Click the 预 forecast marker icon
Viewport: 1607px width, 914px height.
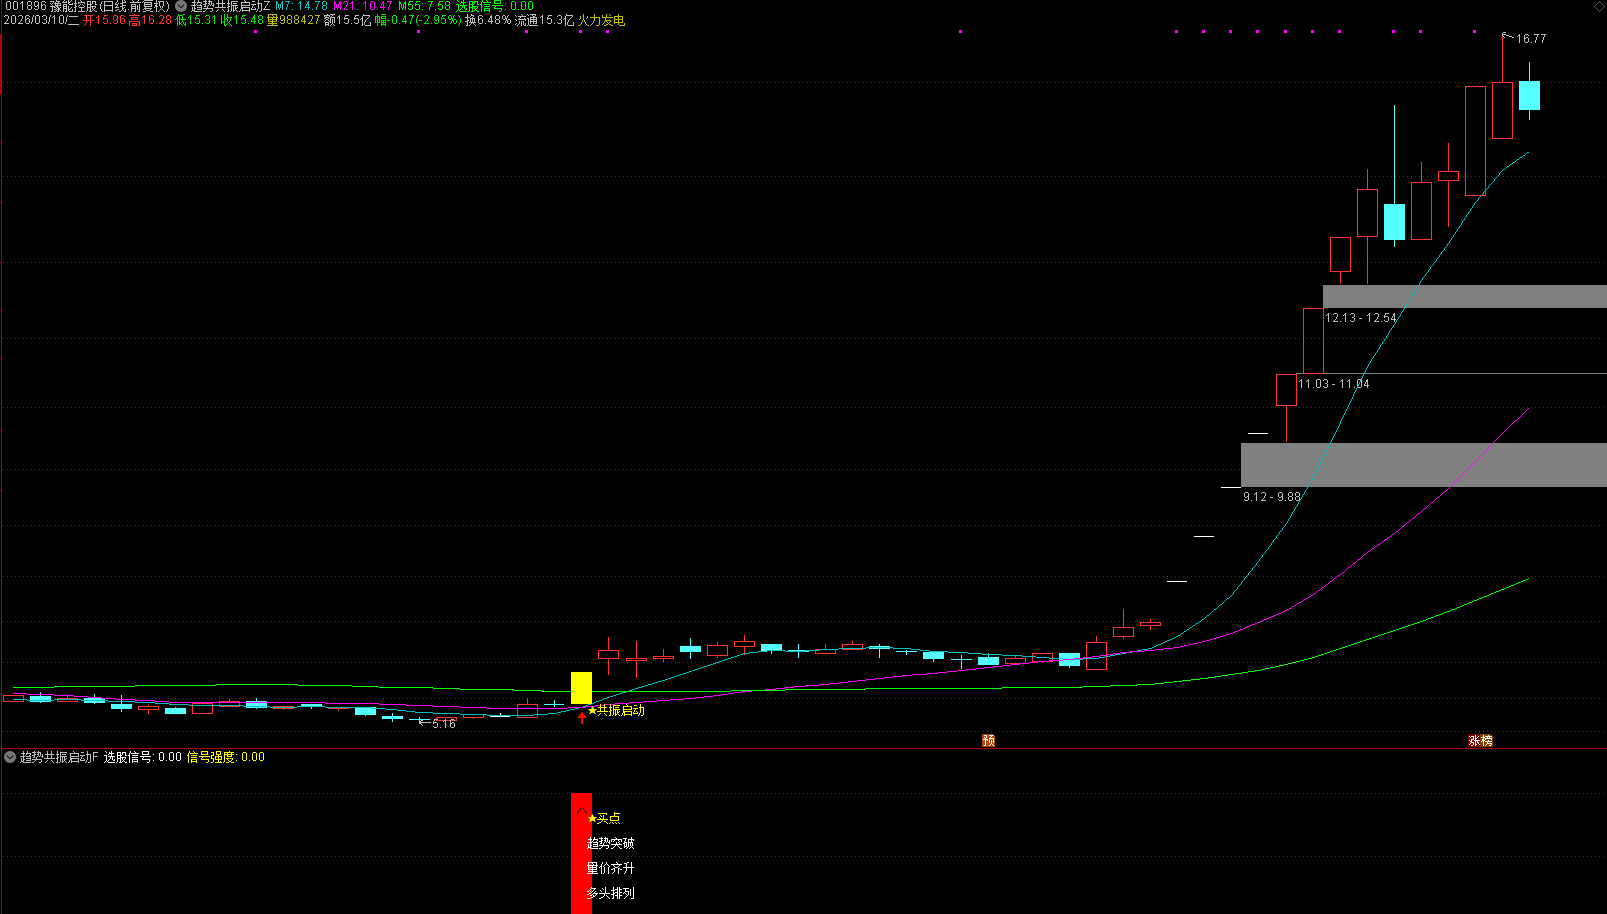pos(988,740)
